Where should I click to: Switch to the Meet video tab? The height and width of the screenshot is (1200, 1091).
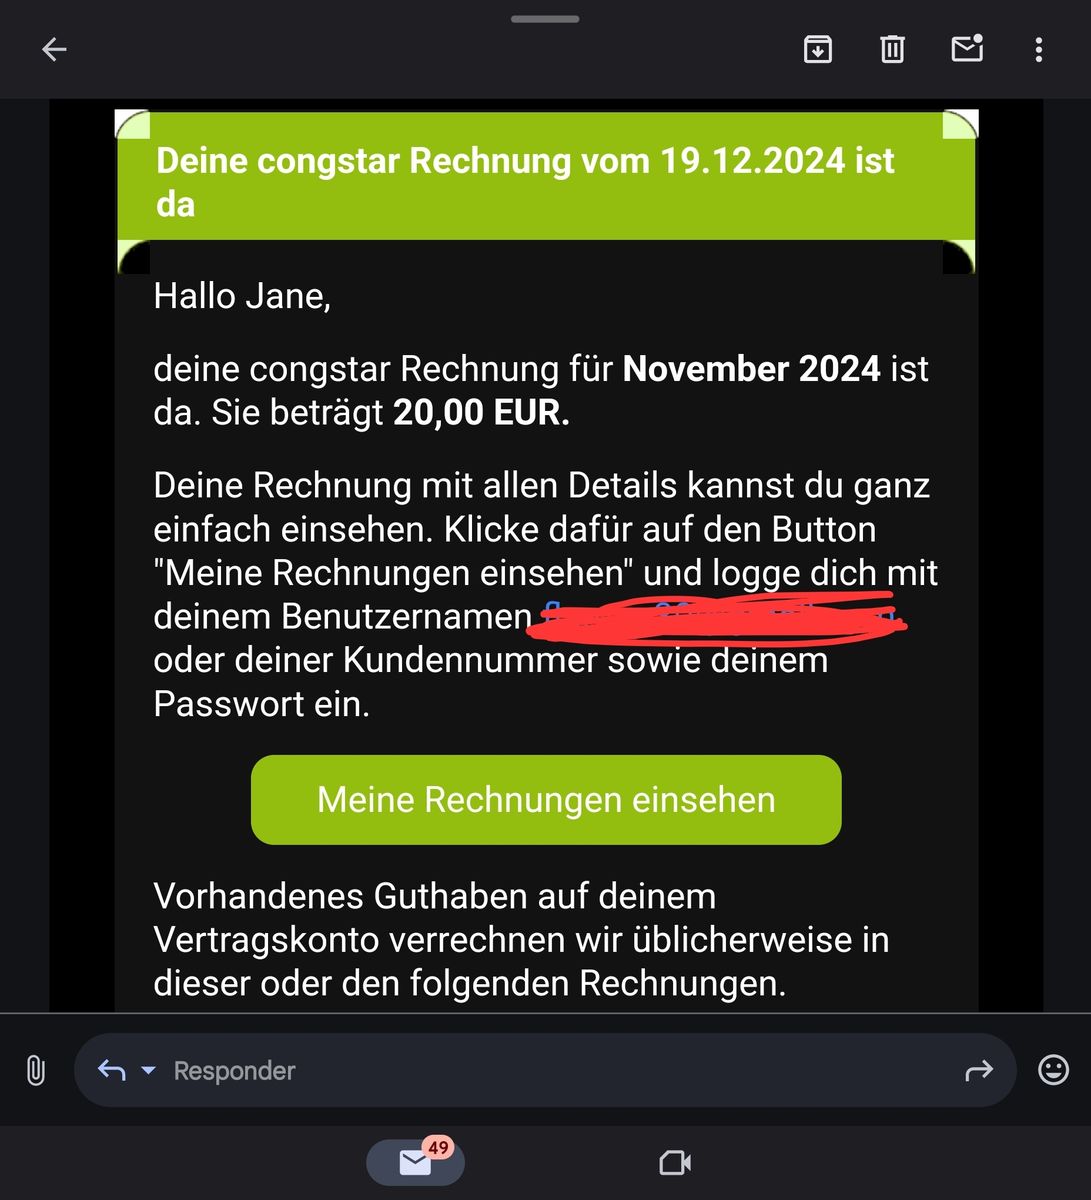click(x=675, y=1162)
